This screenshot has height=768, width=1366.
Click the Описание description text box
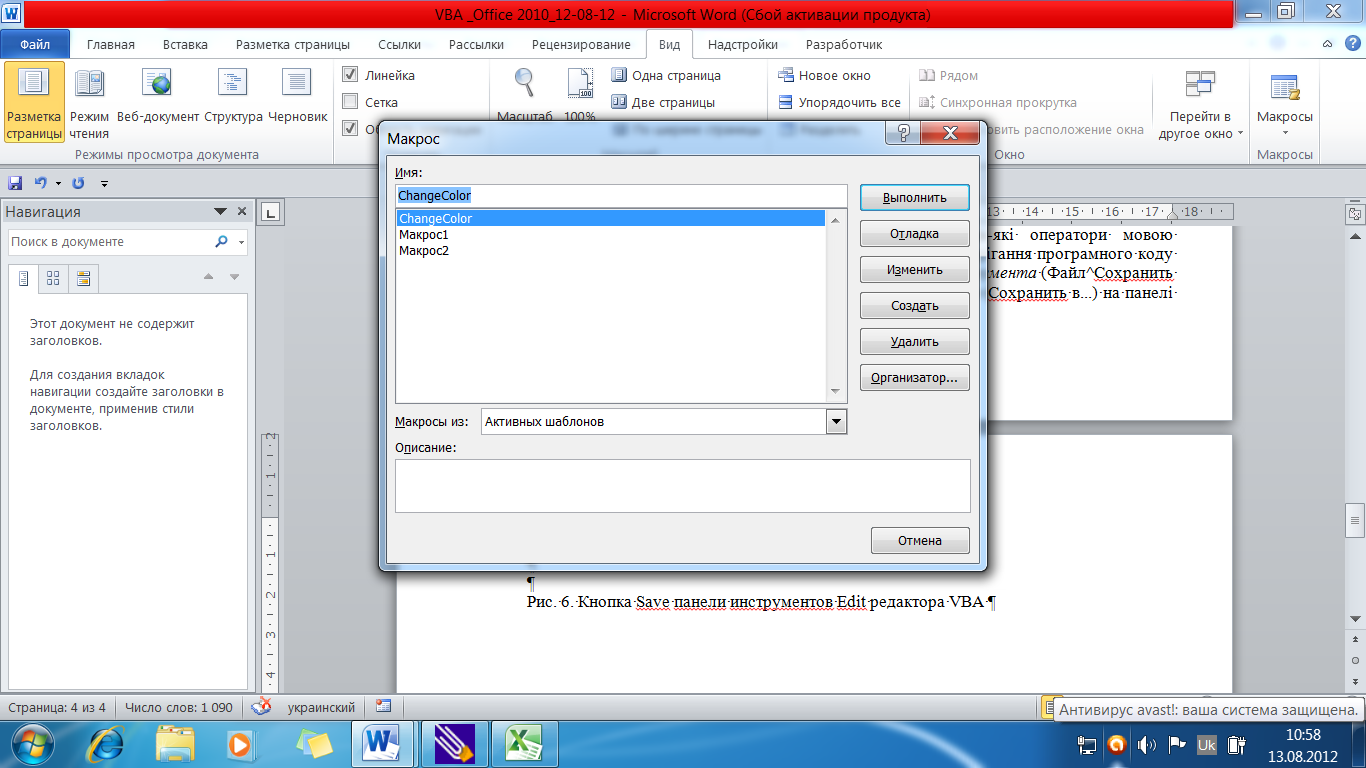(x=683, y=486)
